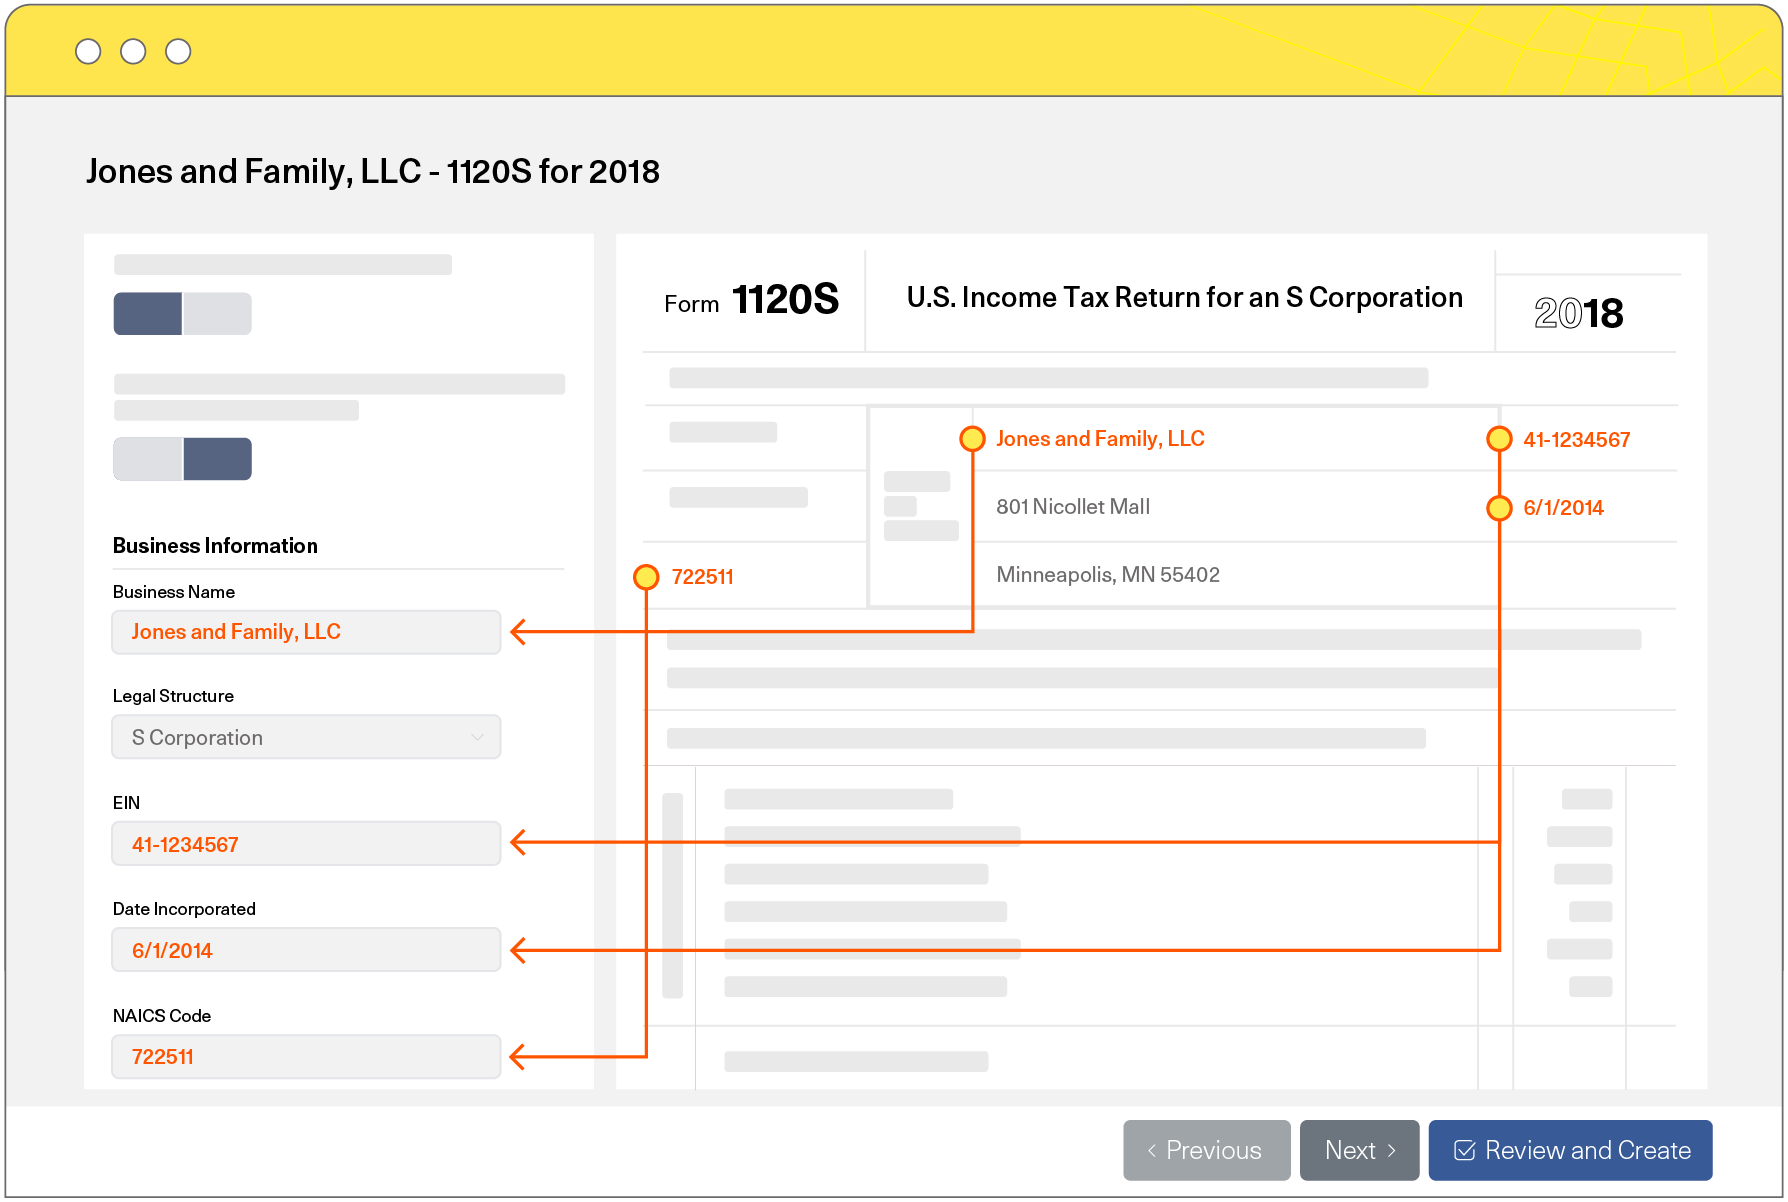Select the yellow marker beside 6/1/2014 on the form
Image resolution: width=1788 pixels, height=1202 pixels.
(1499, 508)
